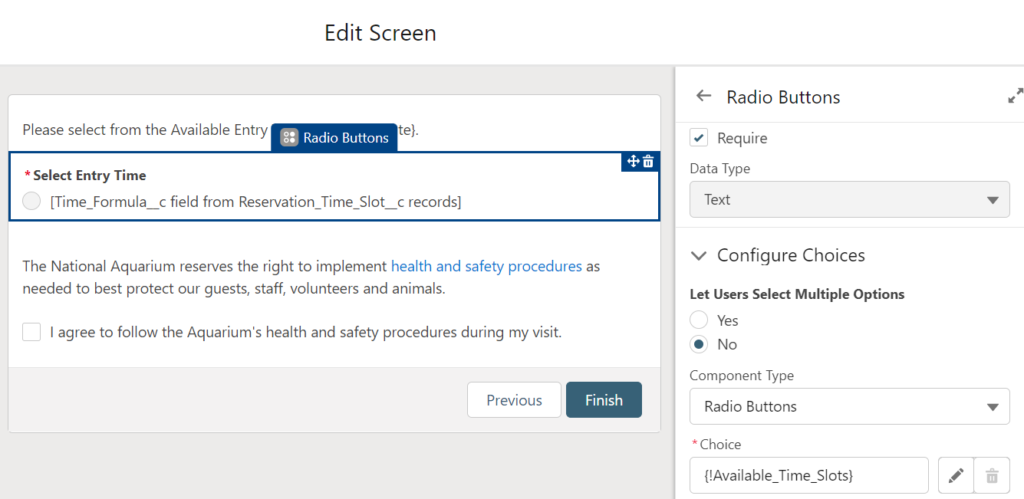Click the expand panel arrows icon
This screenshot has height=499, width=1024.
[x=1015, y=95]
